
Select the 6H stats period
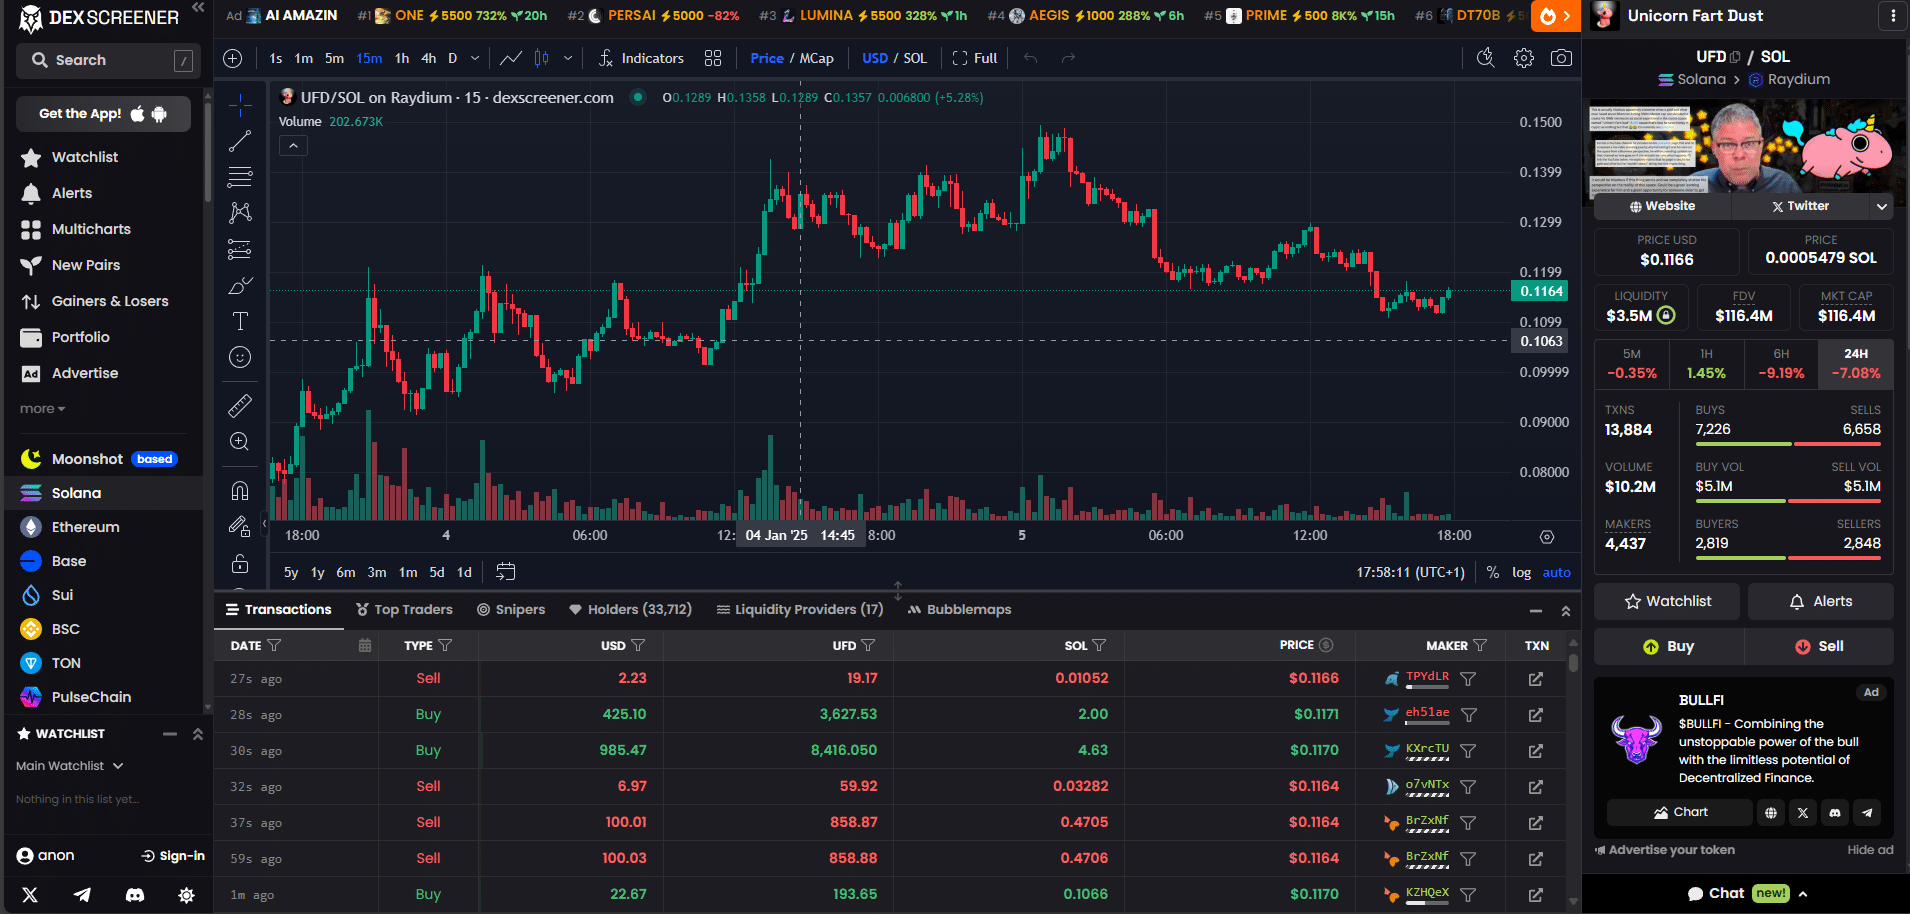click(x=1781, y=365)
